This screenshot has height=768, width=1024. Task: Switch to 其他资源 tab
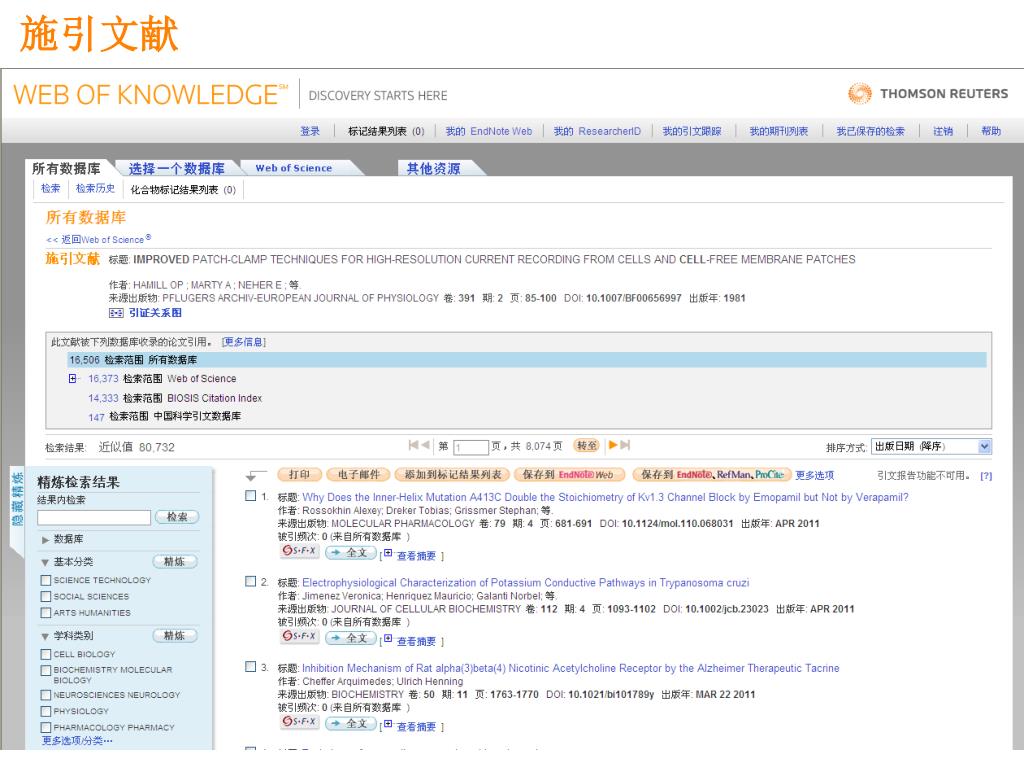click(434, 168)
